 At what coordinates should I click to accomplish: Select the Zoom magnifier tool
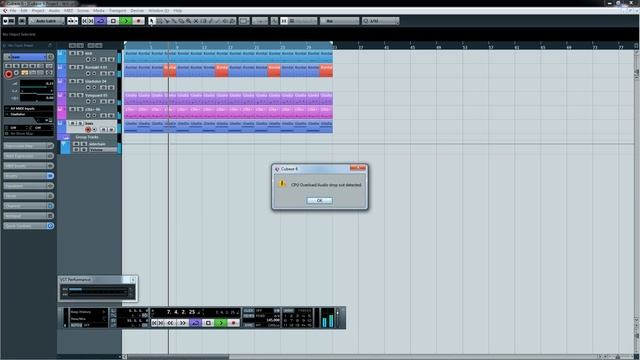[189, 21]
